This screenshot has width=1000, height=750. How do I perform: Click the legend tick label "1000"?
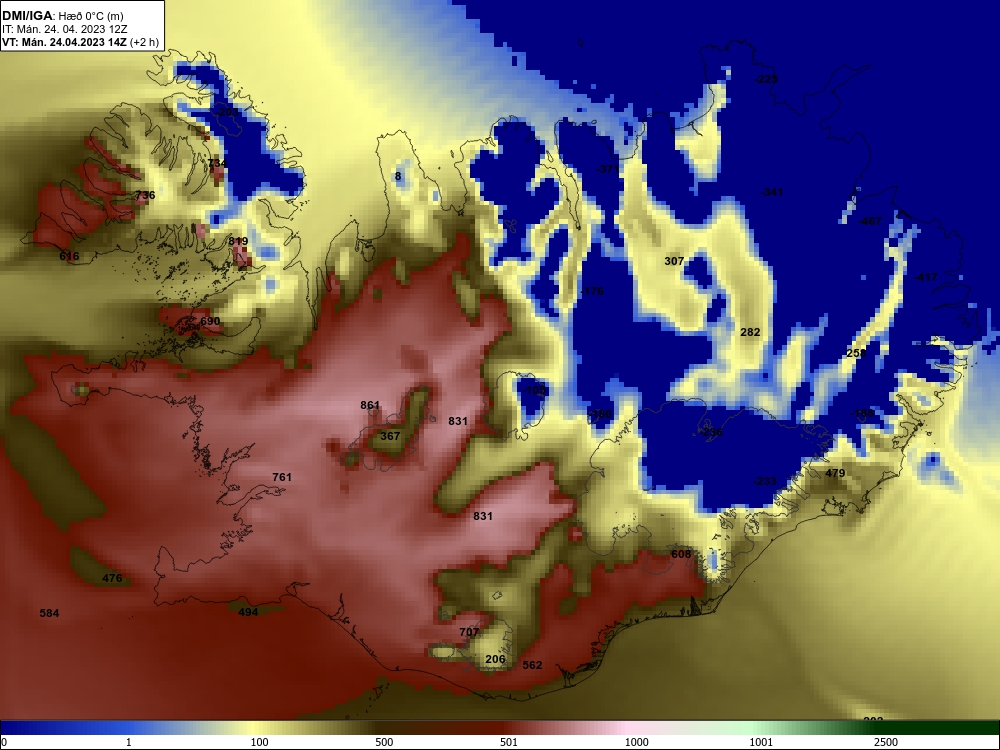tap(636, 742)
